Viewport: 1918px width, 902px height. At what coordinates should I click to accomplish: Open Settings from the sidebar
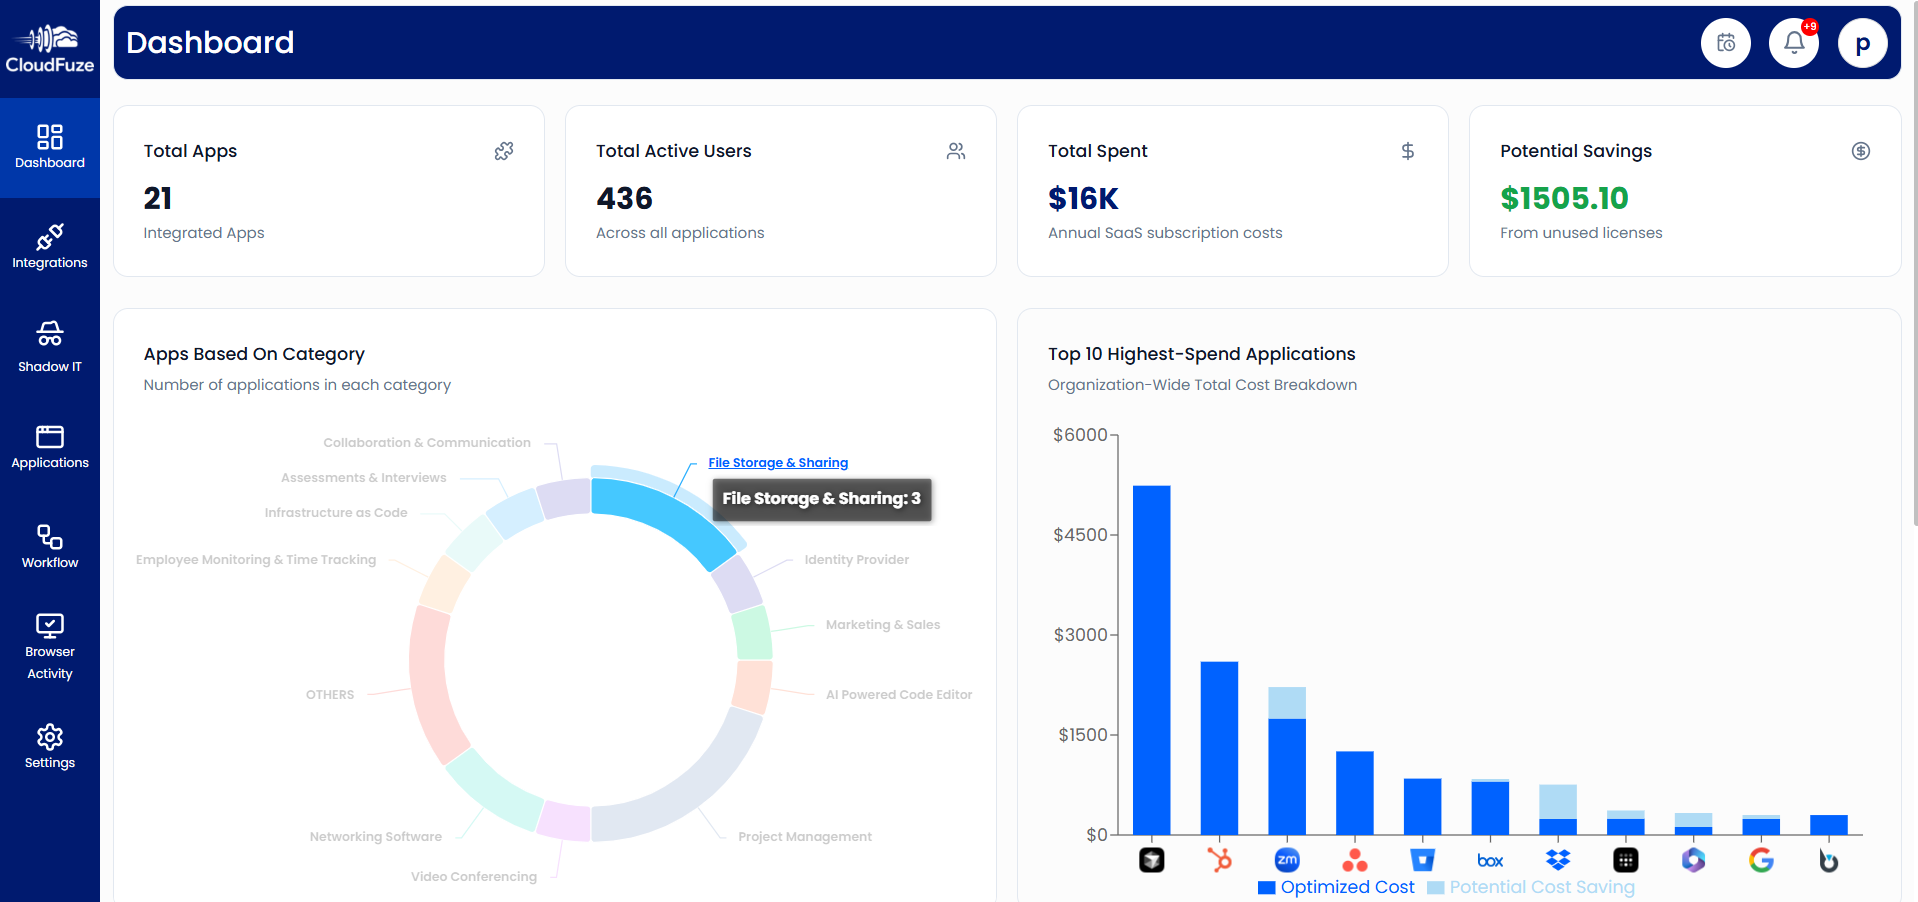[49, 746]
